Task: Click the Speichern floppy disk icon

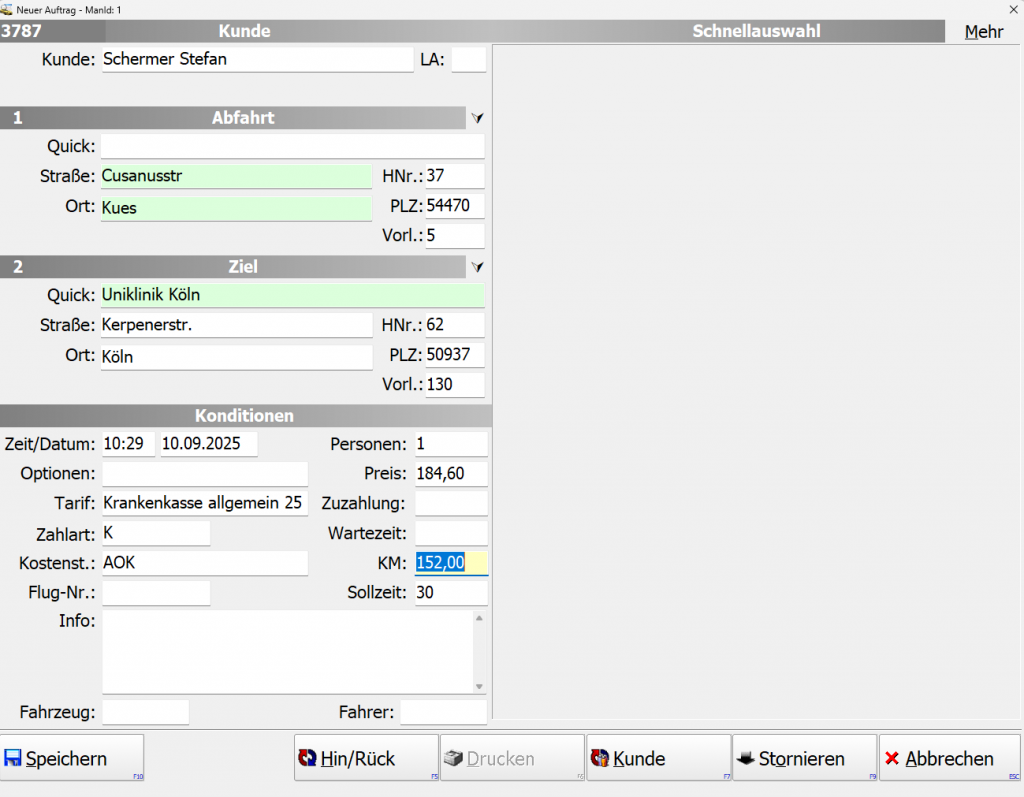Action: pyautogui.click(x=14, y=759)
